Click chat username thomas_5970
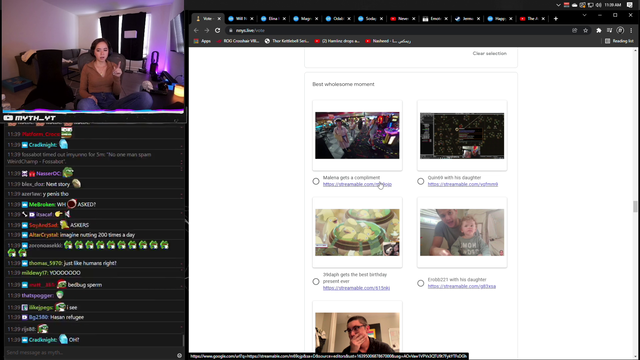640x360 pixels. (x=46, y=263)
